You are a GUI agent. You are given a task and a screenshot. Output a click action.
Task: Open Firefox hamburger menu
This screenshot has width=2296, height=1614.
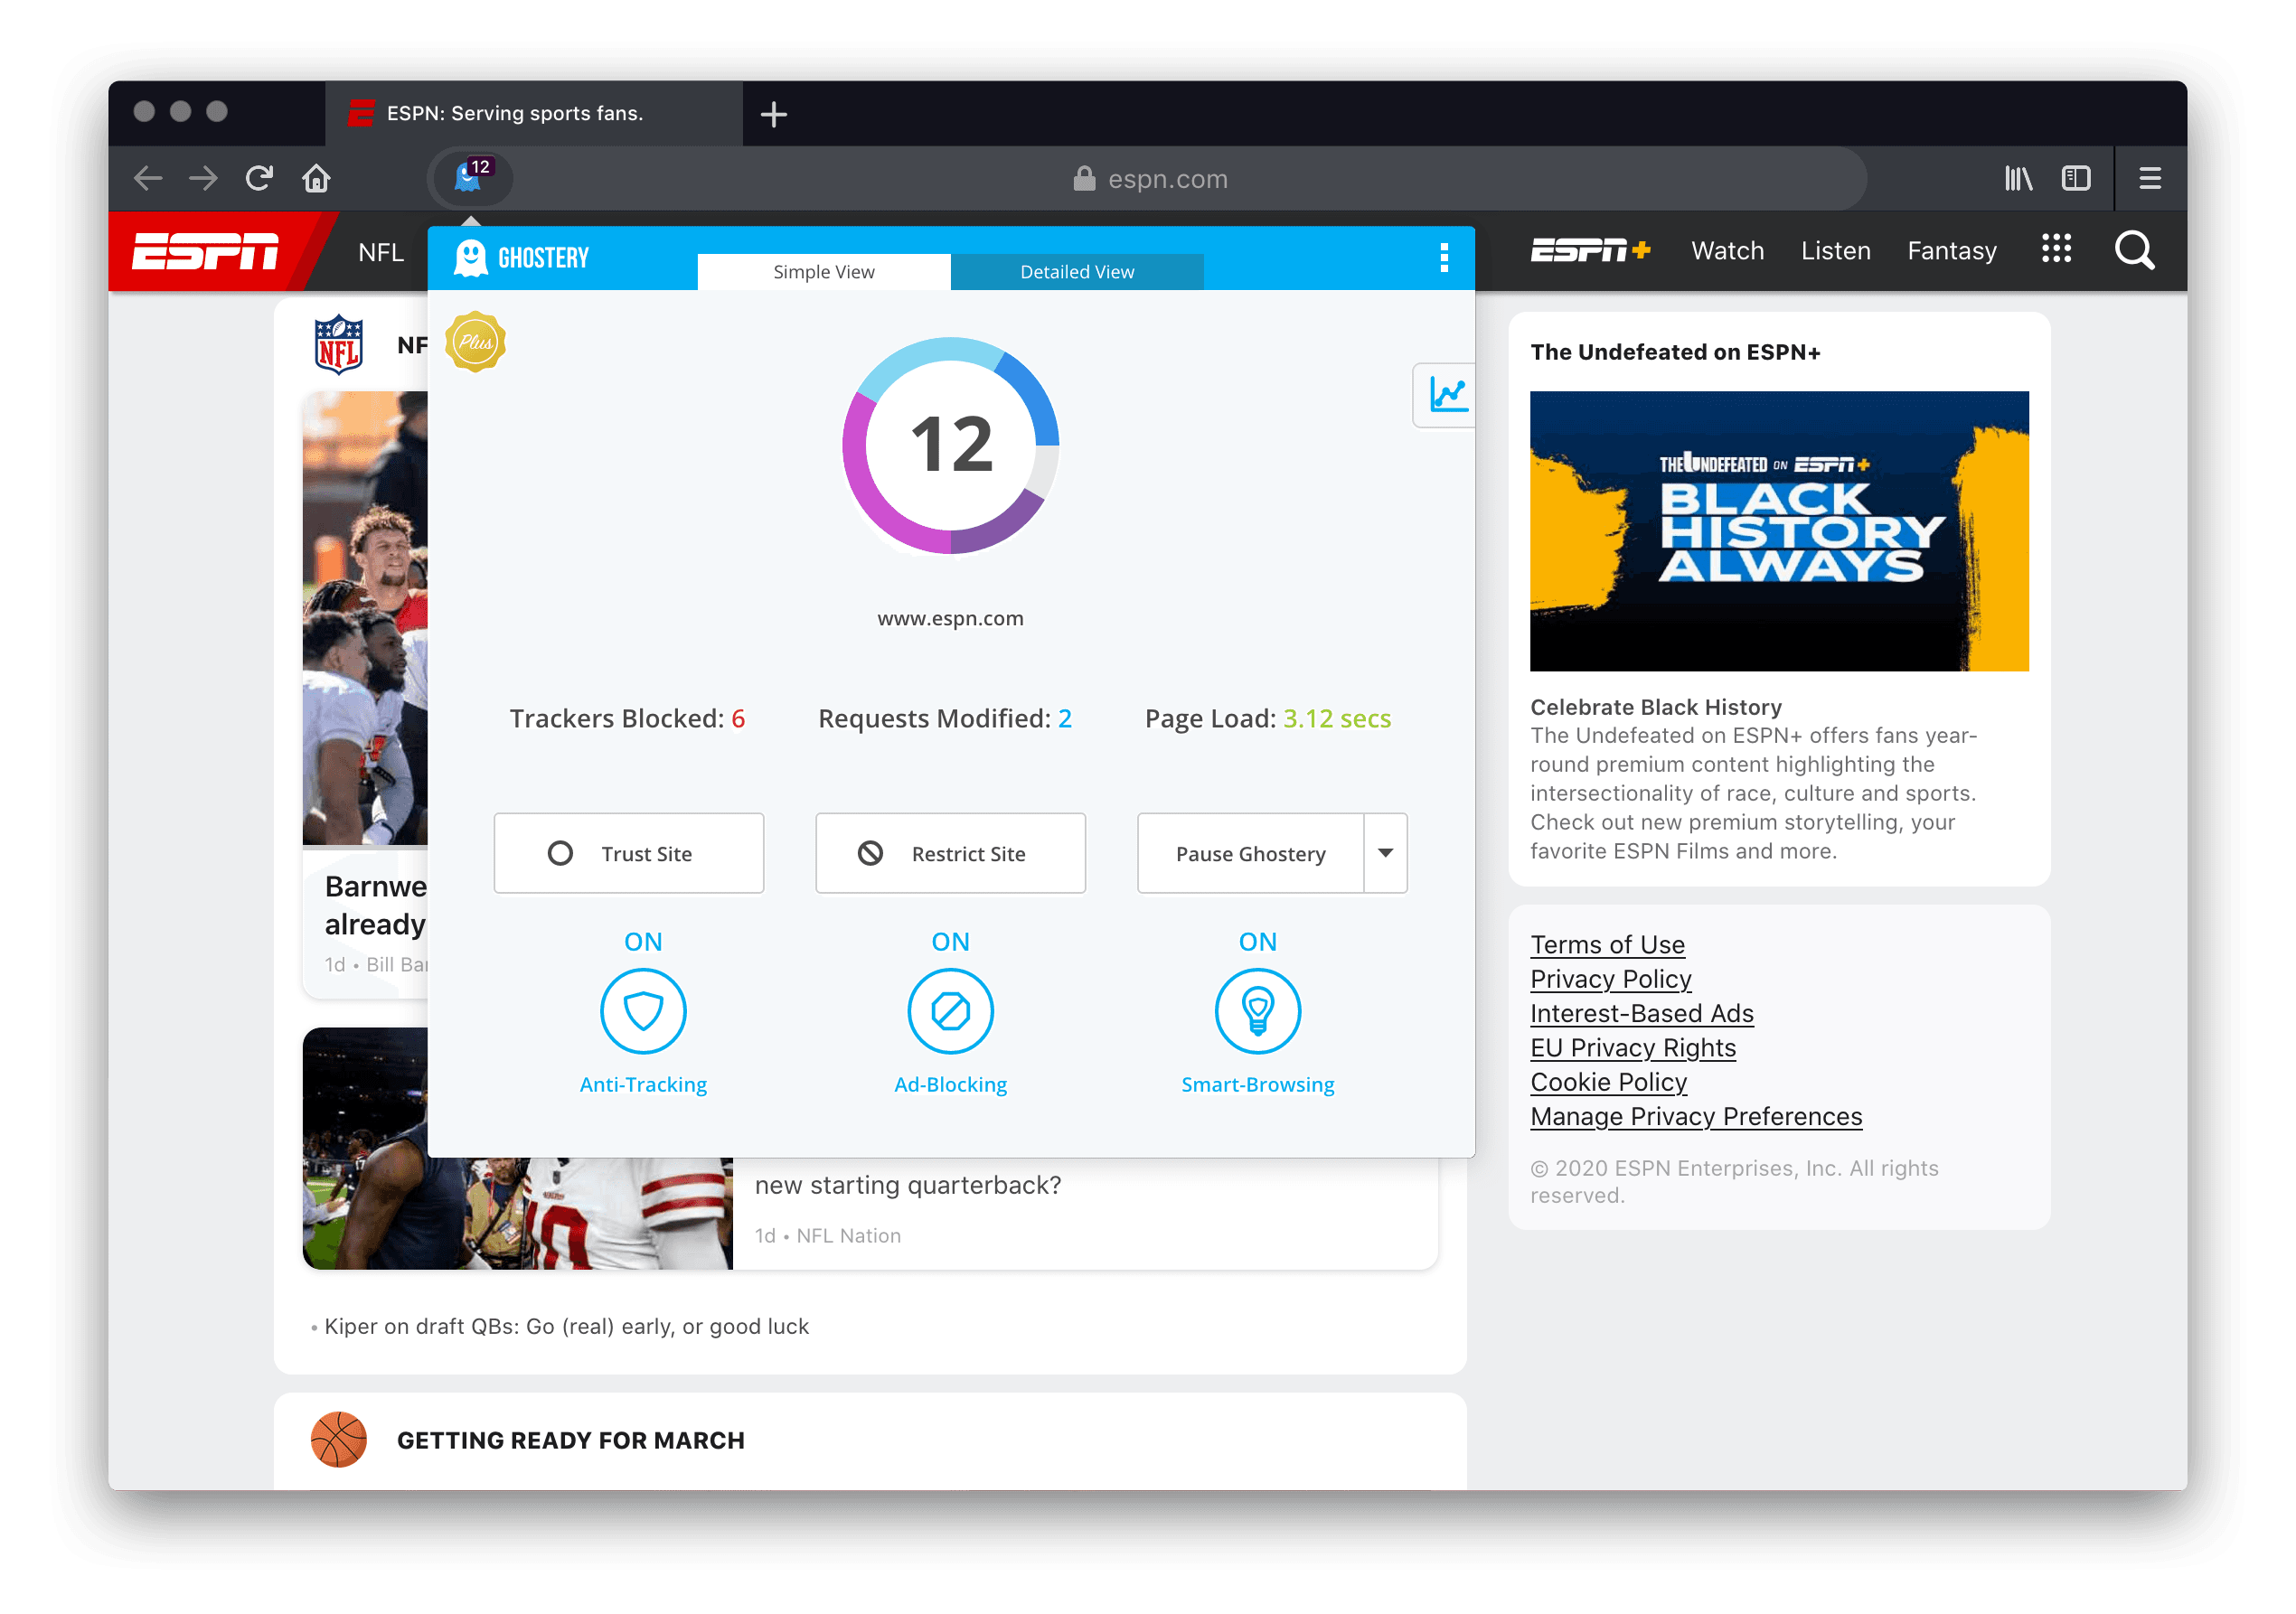pyautogui.click(x=2149, y=179)
